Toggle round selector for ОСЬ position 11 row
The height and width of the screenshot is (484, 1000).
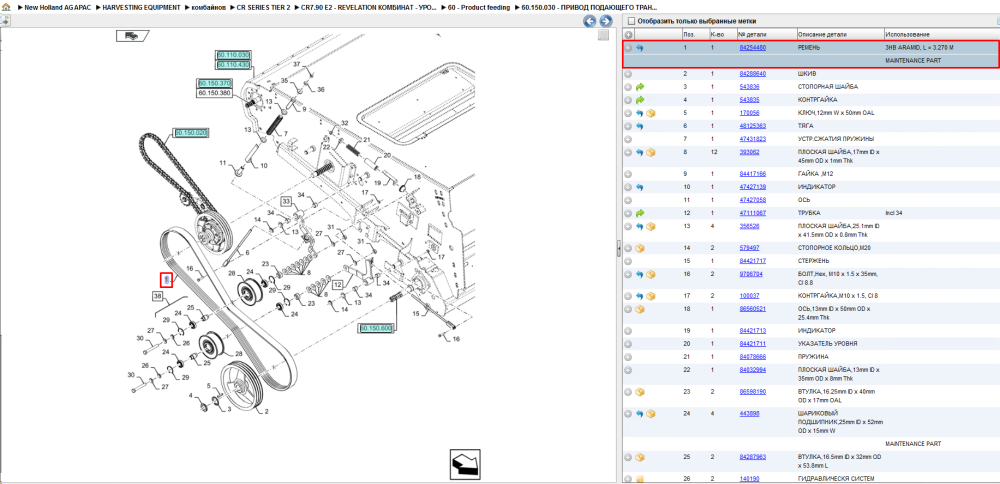pyautogui.click(x=628, y=200)
